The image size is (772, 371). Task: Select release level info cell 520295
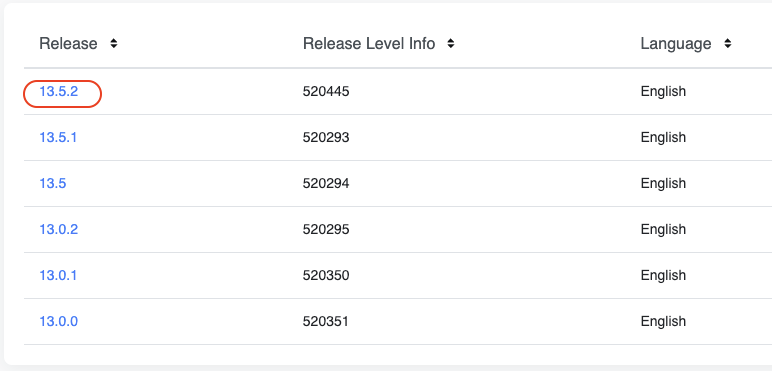coord(326,229)
